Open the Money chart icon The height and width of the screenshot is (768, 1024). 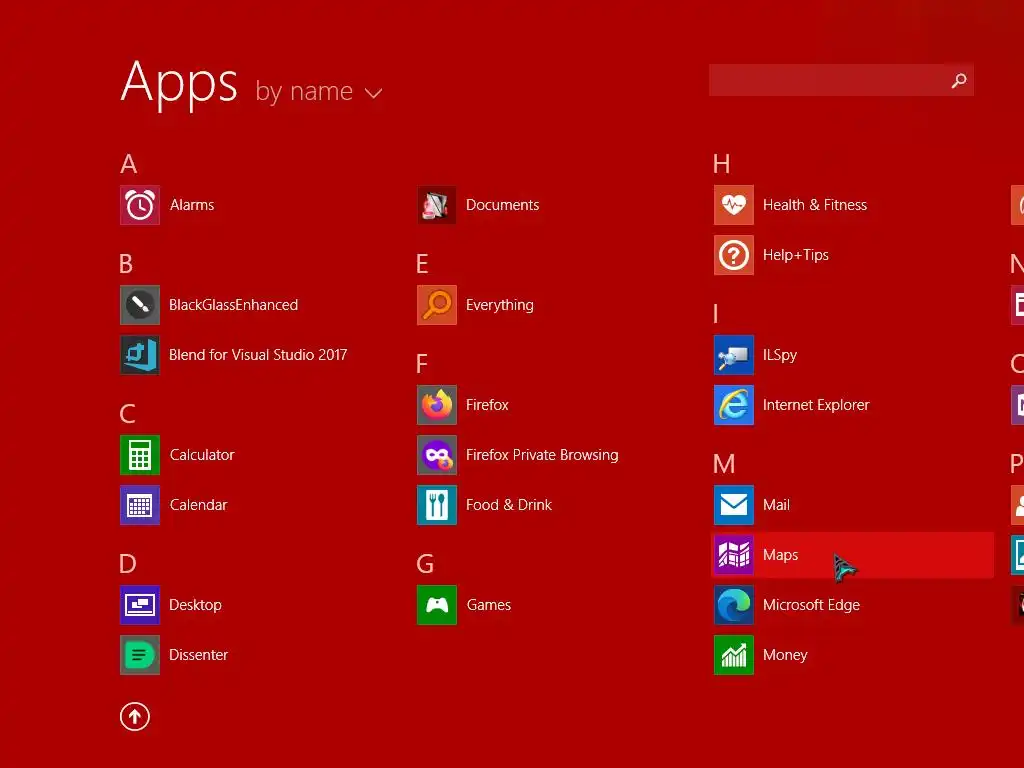(734, 655)
